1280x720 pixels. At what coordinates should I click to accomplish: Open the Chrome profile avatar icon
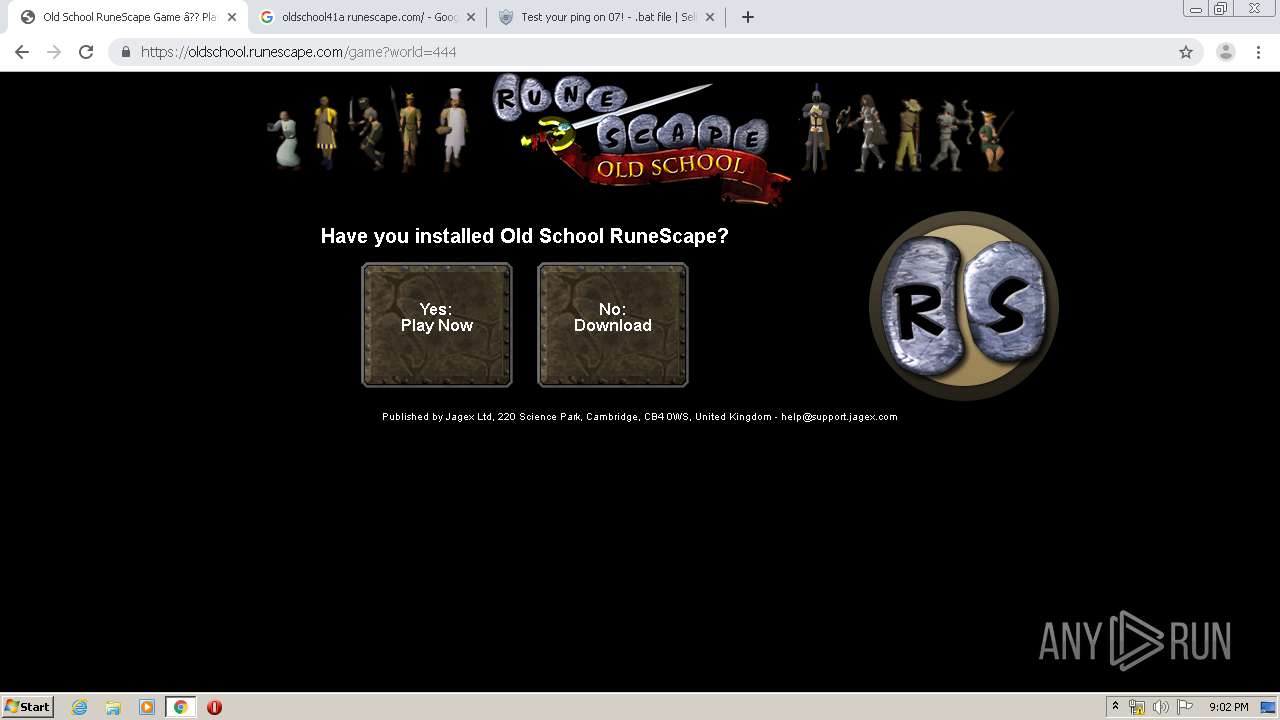pos(1226,52)
